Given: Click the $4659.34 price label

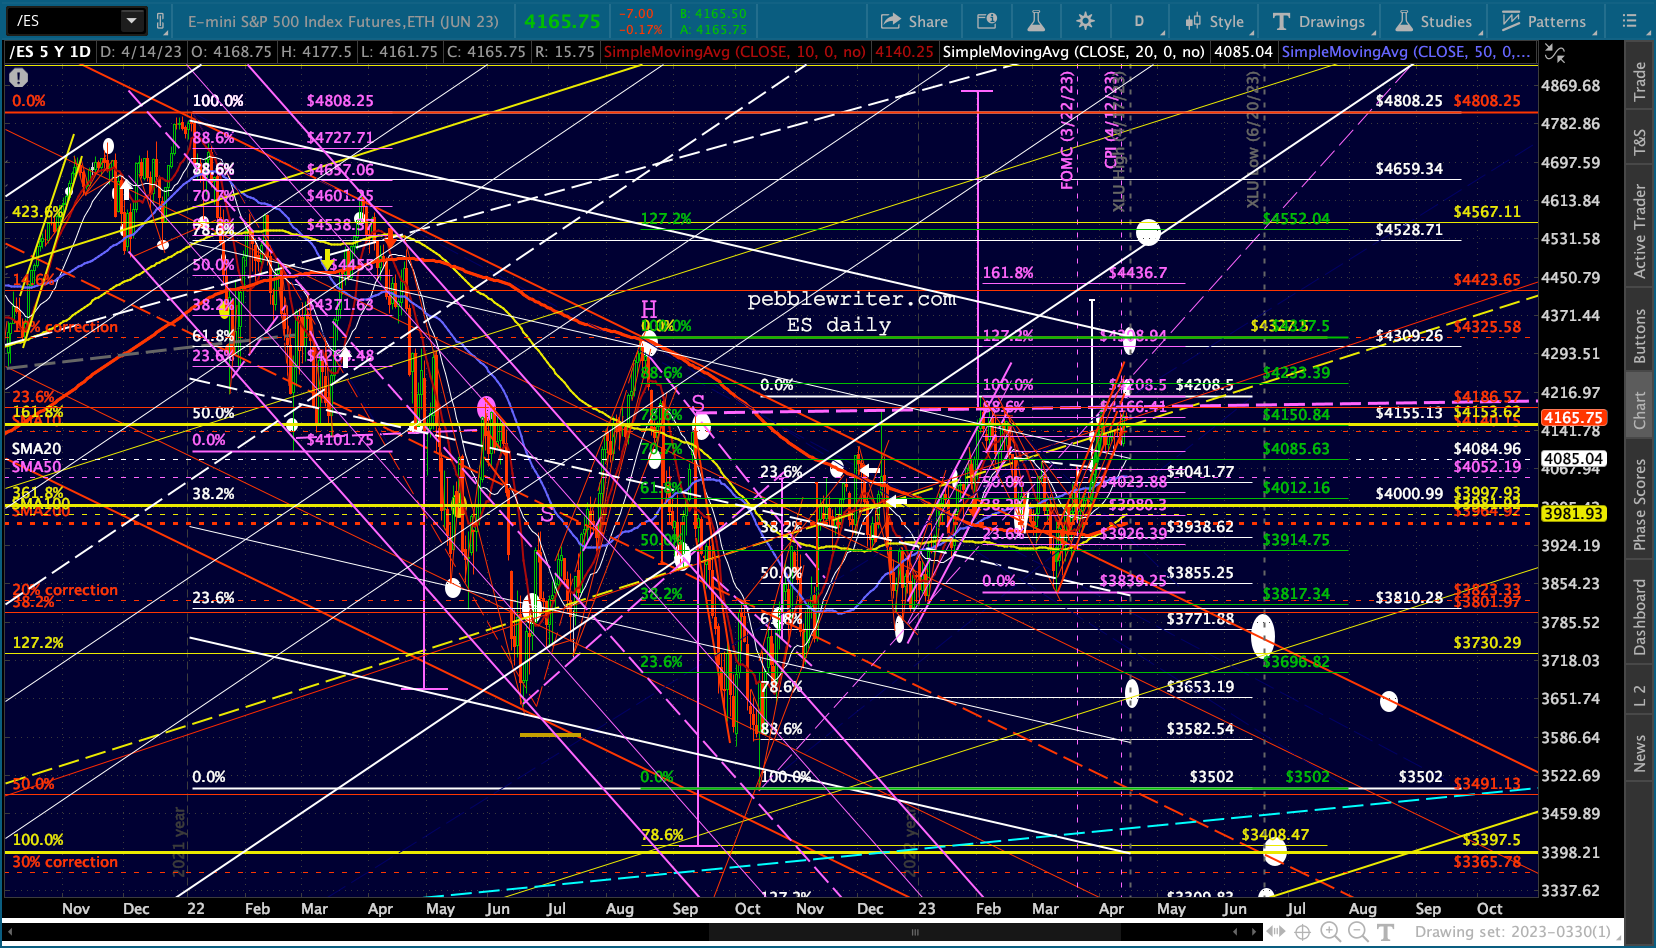Looking at the screenshot, I should point(1409,169).
